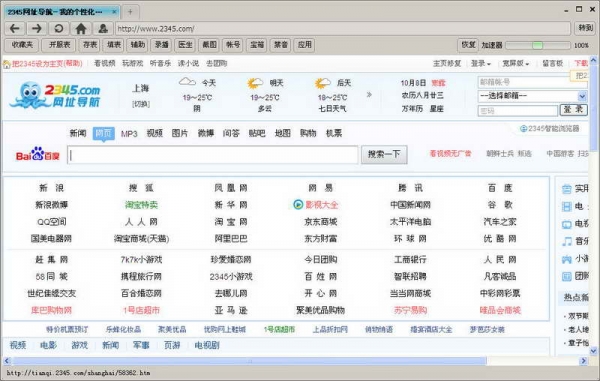Click the forward arrow navigation button
Viewport: 600px width, 381px height.
pyautogui.click(x=37, y=28)
